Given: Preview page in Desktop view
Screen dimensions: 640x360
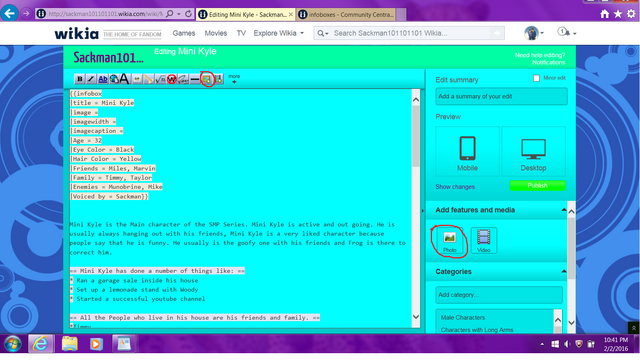Looking at the screenshot, I should coord(533,151).
